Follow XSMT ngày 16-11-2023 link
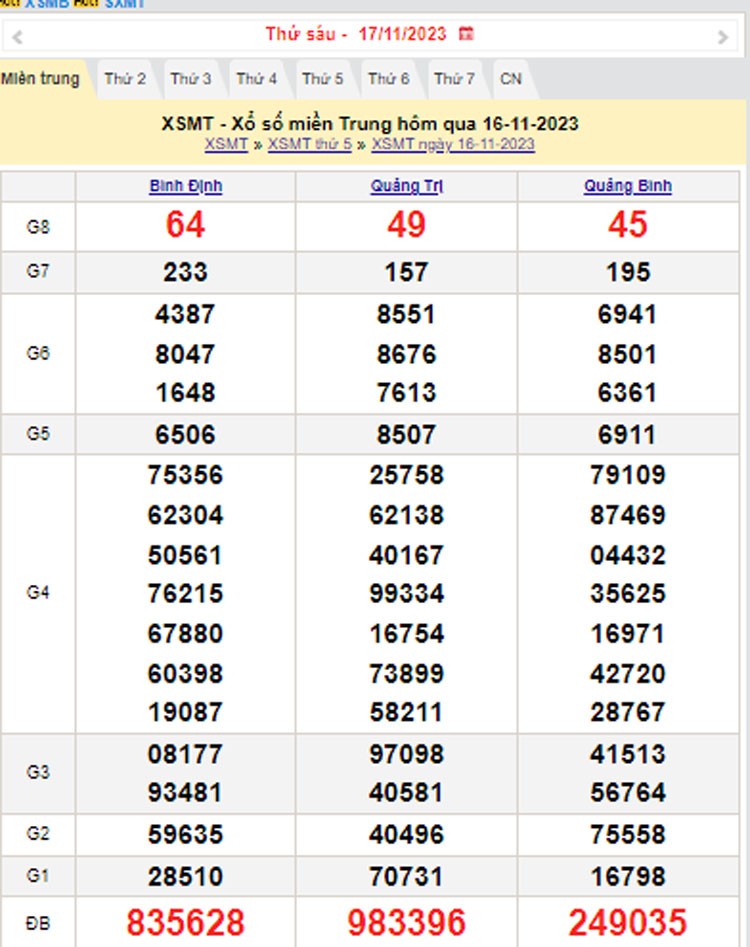Image resolution: width=750 pixels, height=947 pixels. [453, 144]
